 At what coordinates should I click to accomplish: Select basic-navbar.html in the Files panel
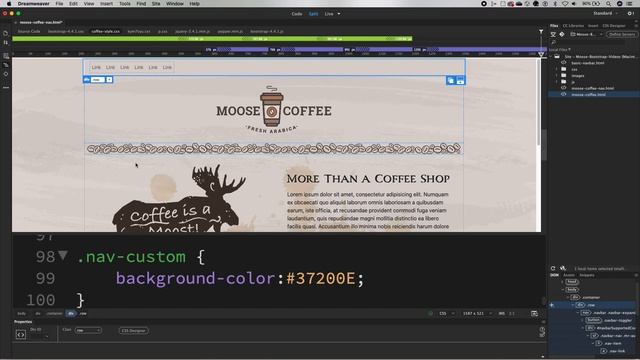click(x=587, y=63)
